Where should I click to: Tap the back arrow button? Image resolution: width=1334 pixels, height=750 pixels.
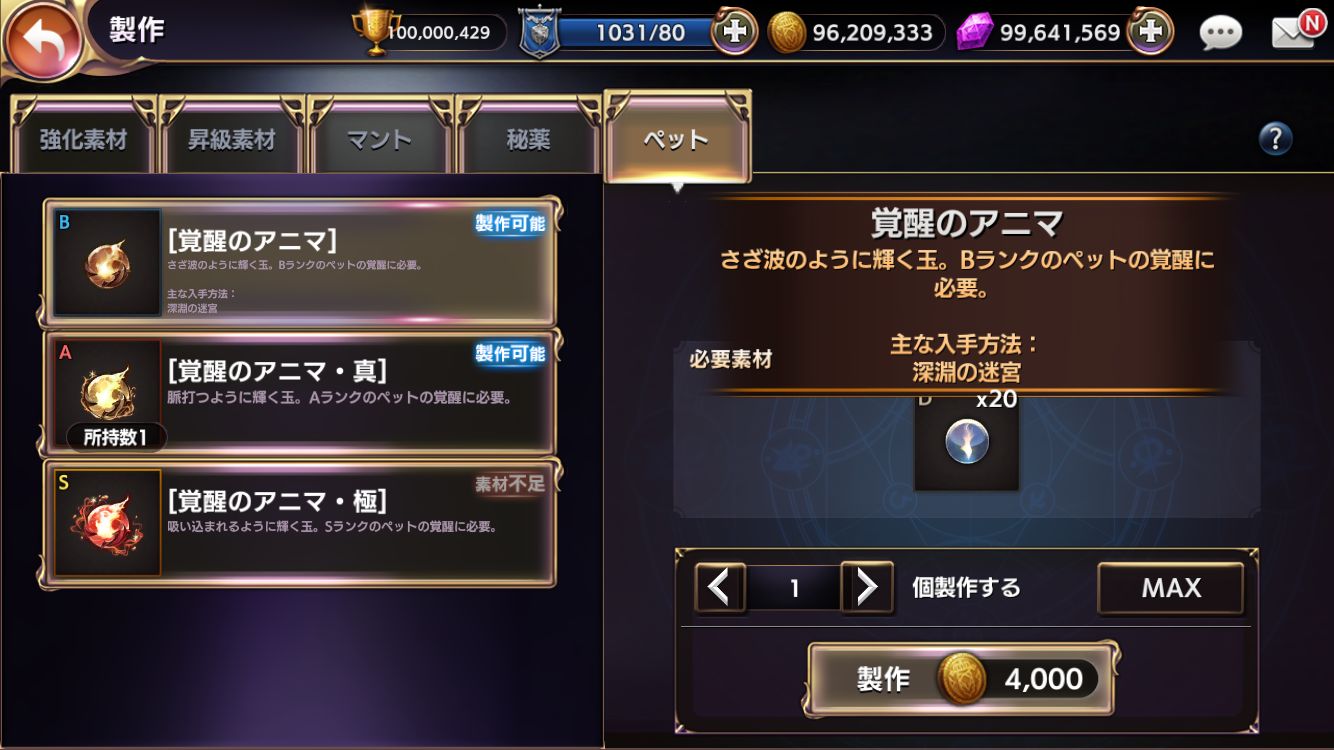tap(42, 41)
